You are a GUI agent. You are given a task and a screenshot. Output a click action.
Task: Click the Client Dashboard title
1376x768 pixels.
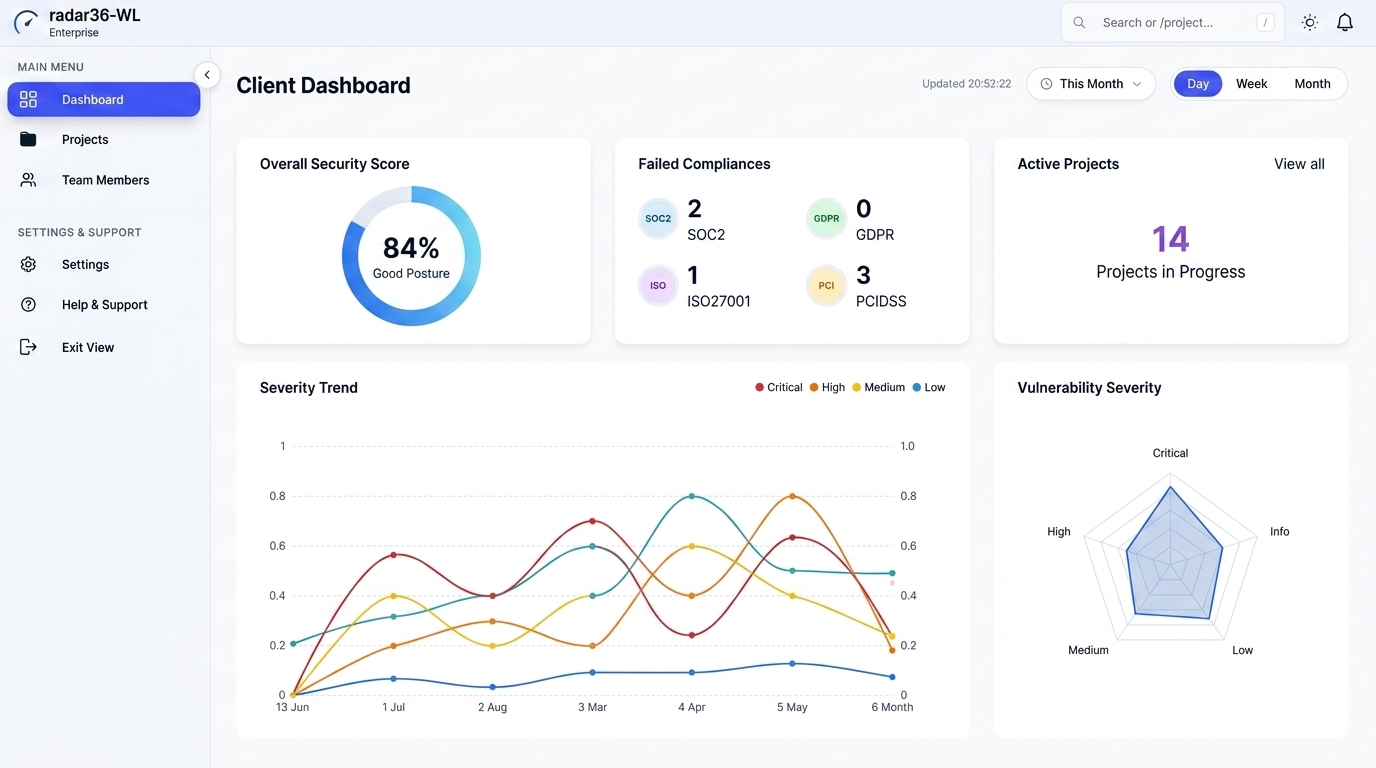(x=323, y=86)
